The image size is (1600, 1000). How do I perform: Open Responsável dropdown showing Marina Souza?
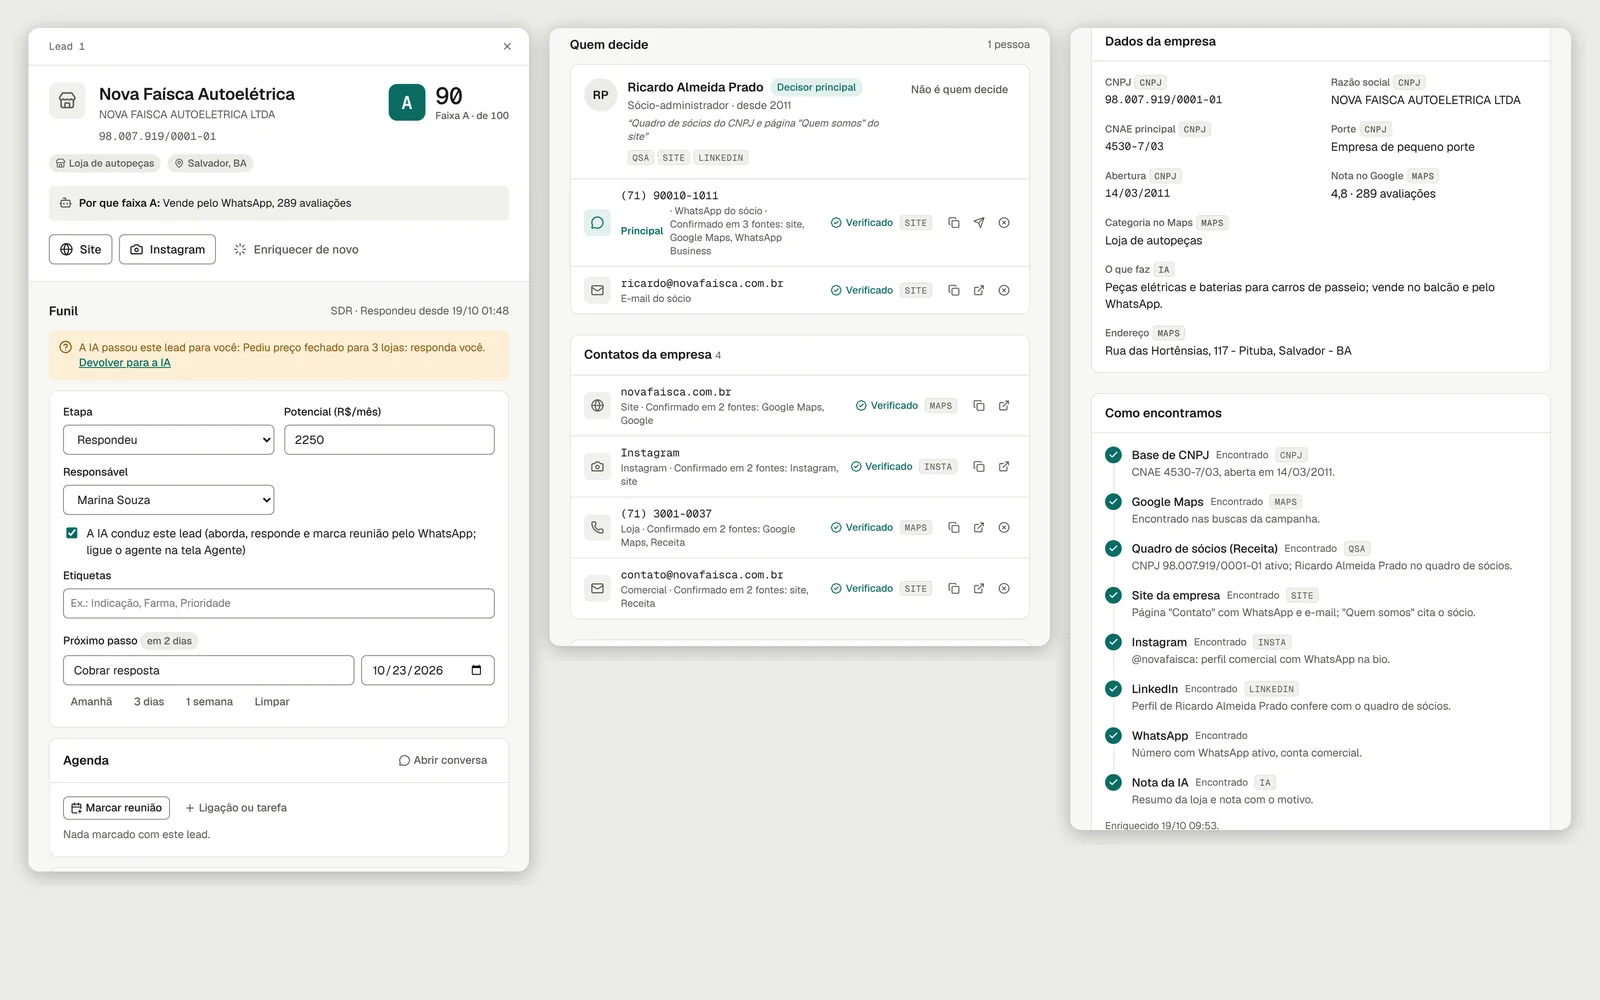(168, 500)
